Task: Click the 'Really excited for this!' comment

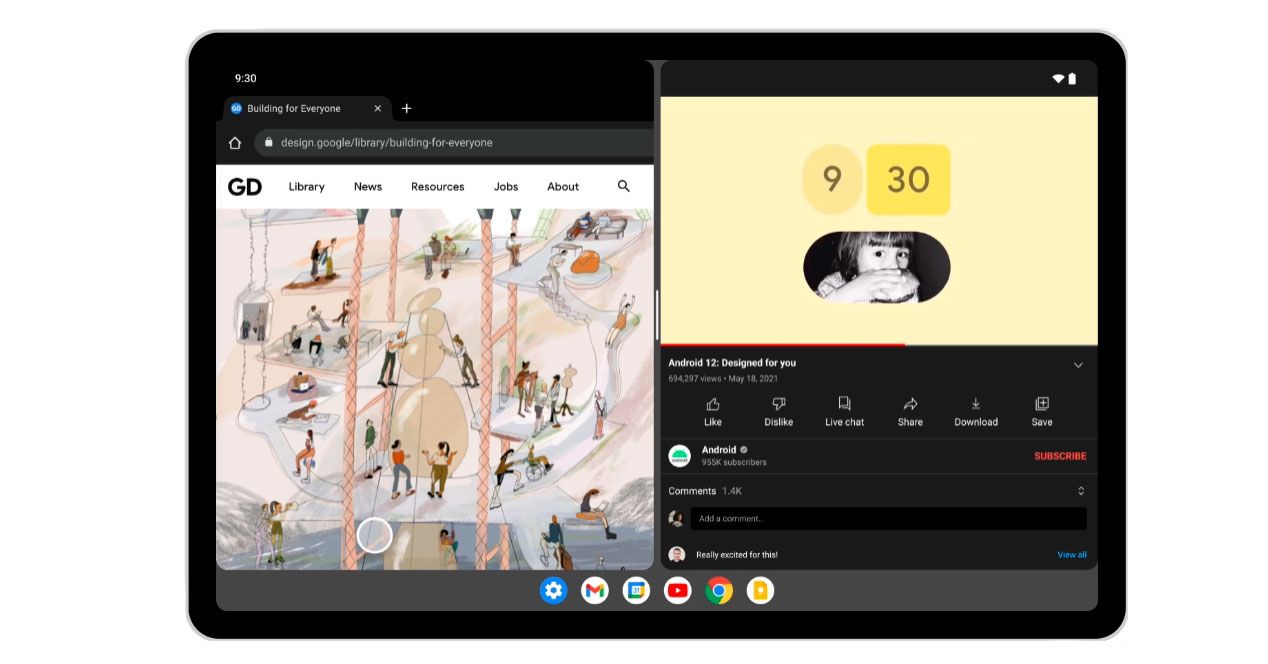Action: click(x=737, y=555)
